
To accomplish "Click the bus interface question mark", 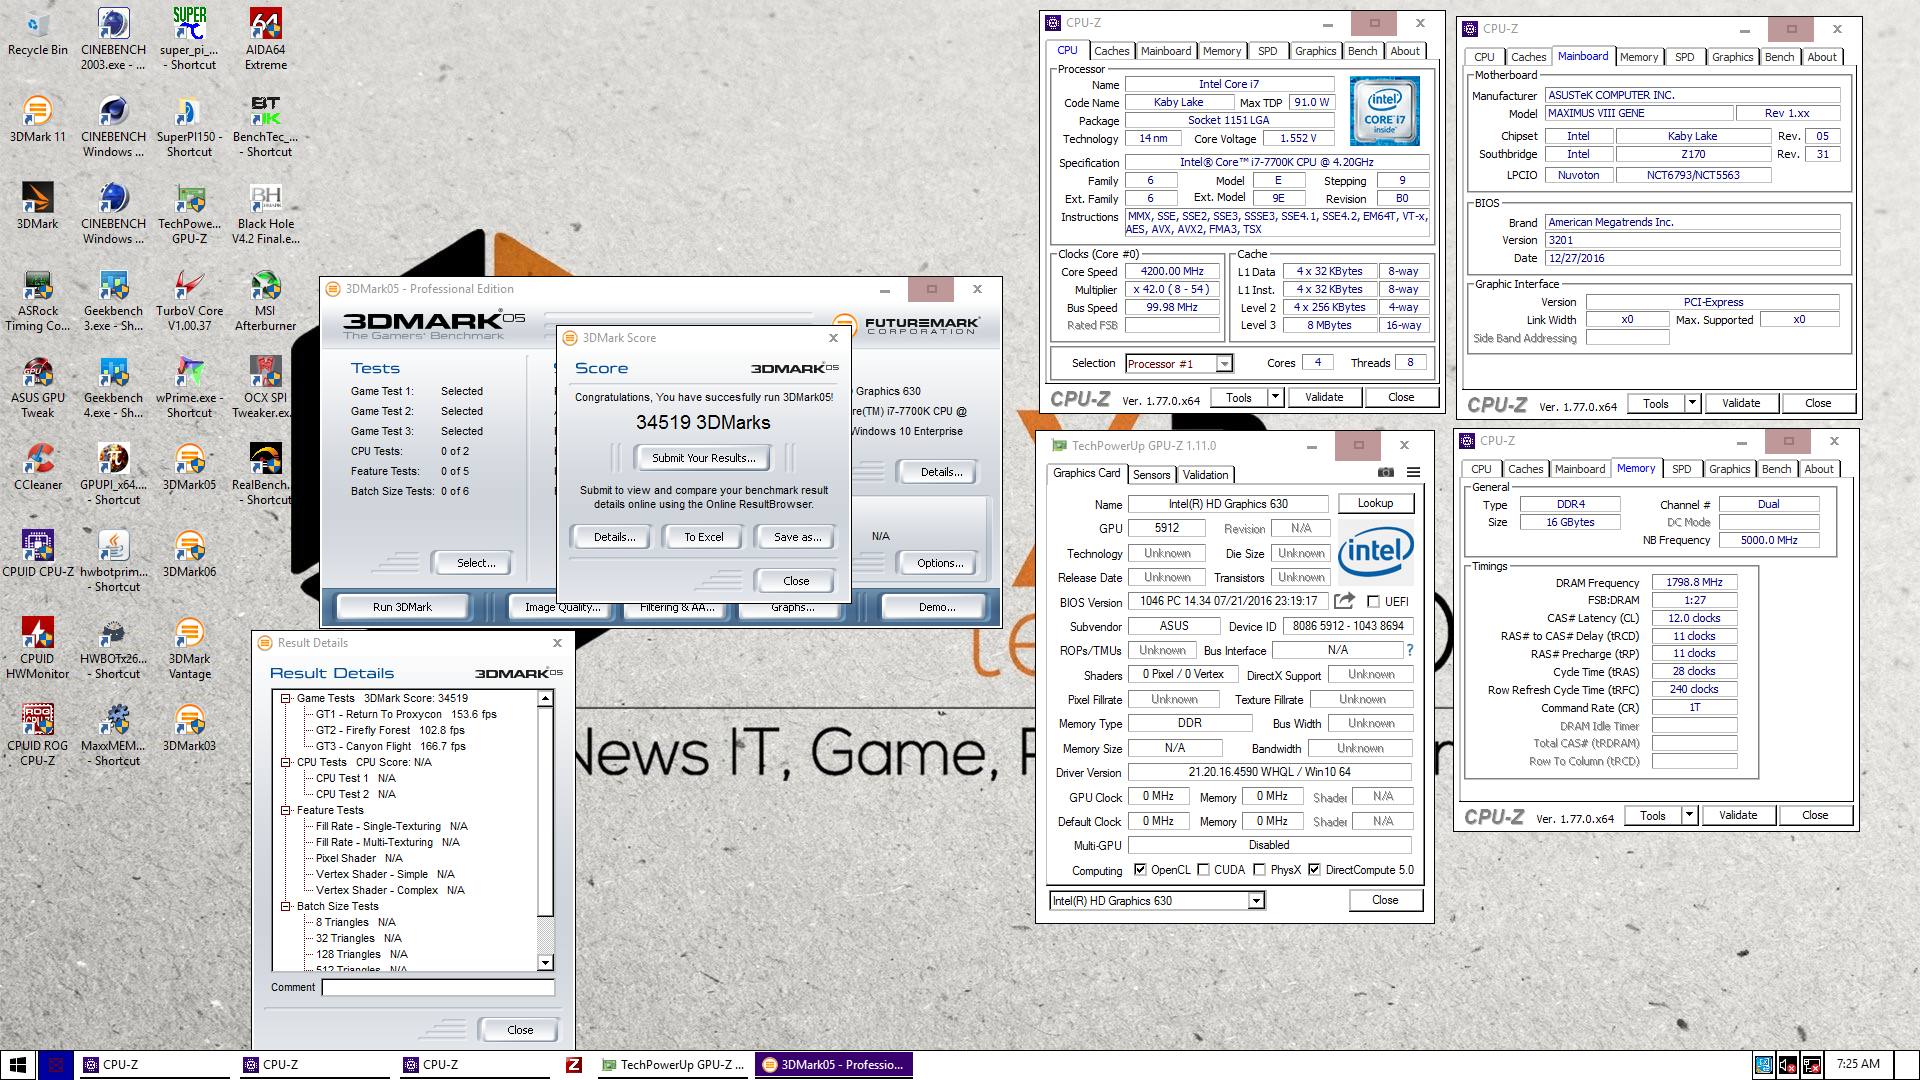I will click(1410, 651).
